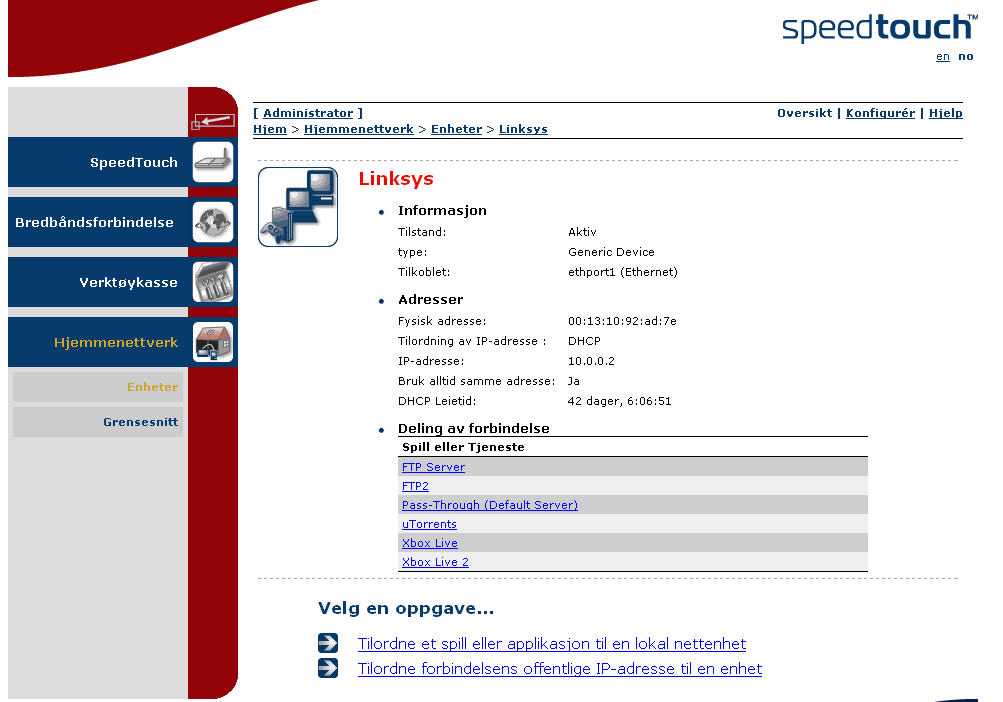1003x702 pixels.
Task: Click the Hjemmenettverk house icon
Action: (213, 342)
